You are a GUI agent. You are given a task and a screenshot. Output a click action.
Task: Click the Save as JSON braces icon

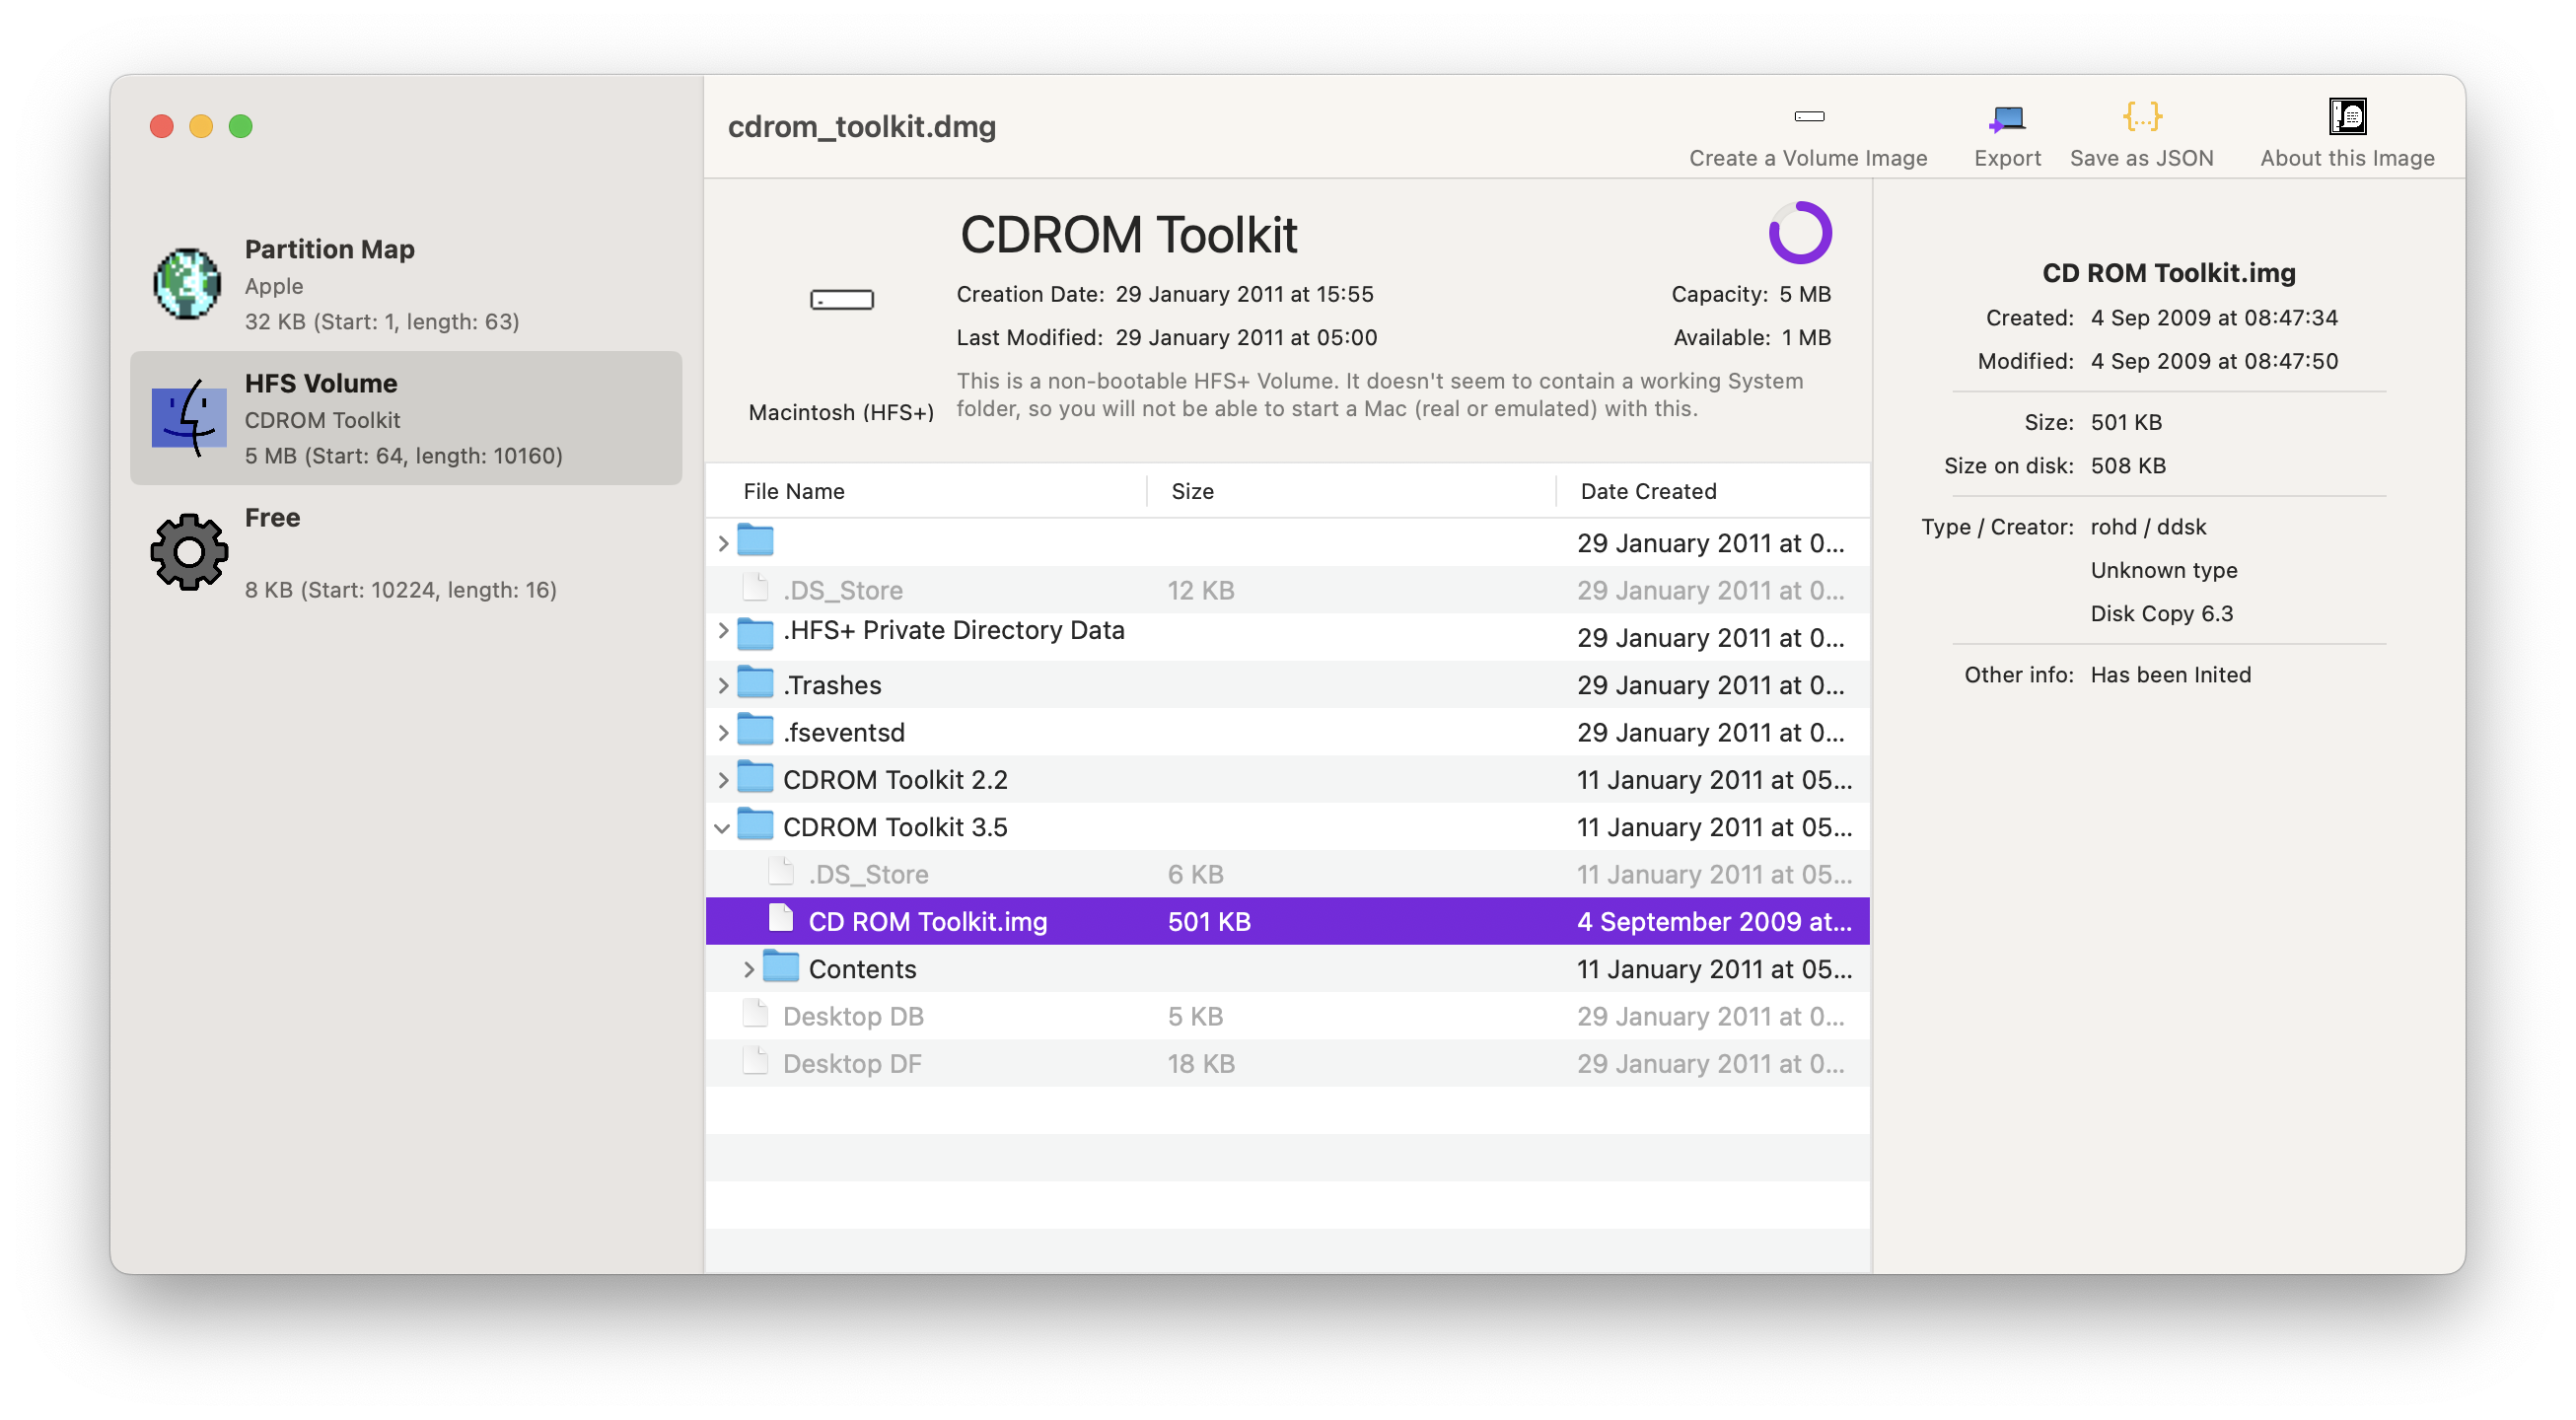tap(2141, 117)
